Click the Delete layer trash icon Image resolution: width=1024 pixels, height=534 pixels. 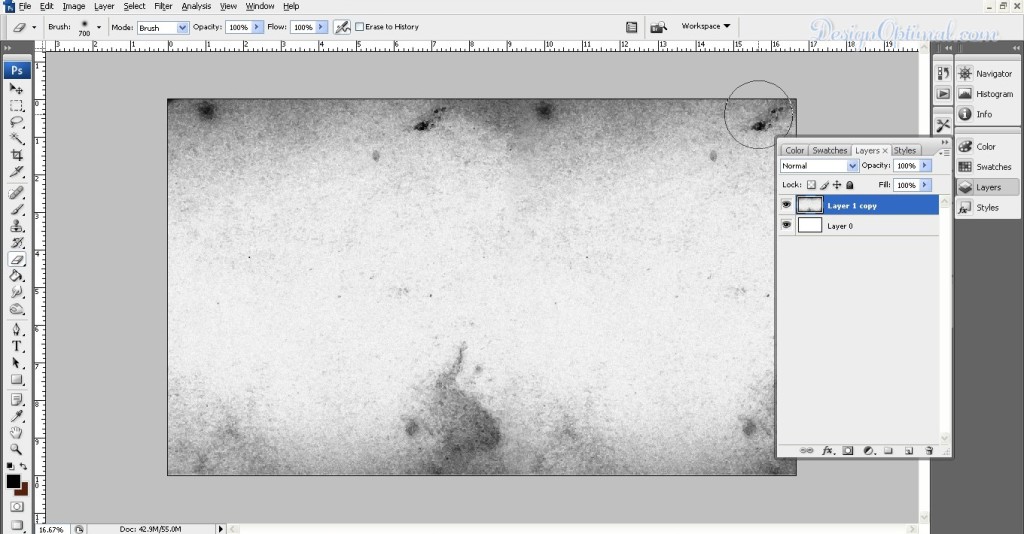(929, 450)
